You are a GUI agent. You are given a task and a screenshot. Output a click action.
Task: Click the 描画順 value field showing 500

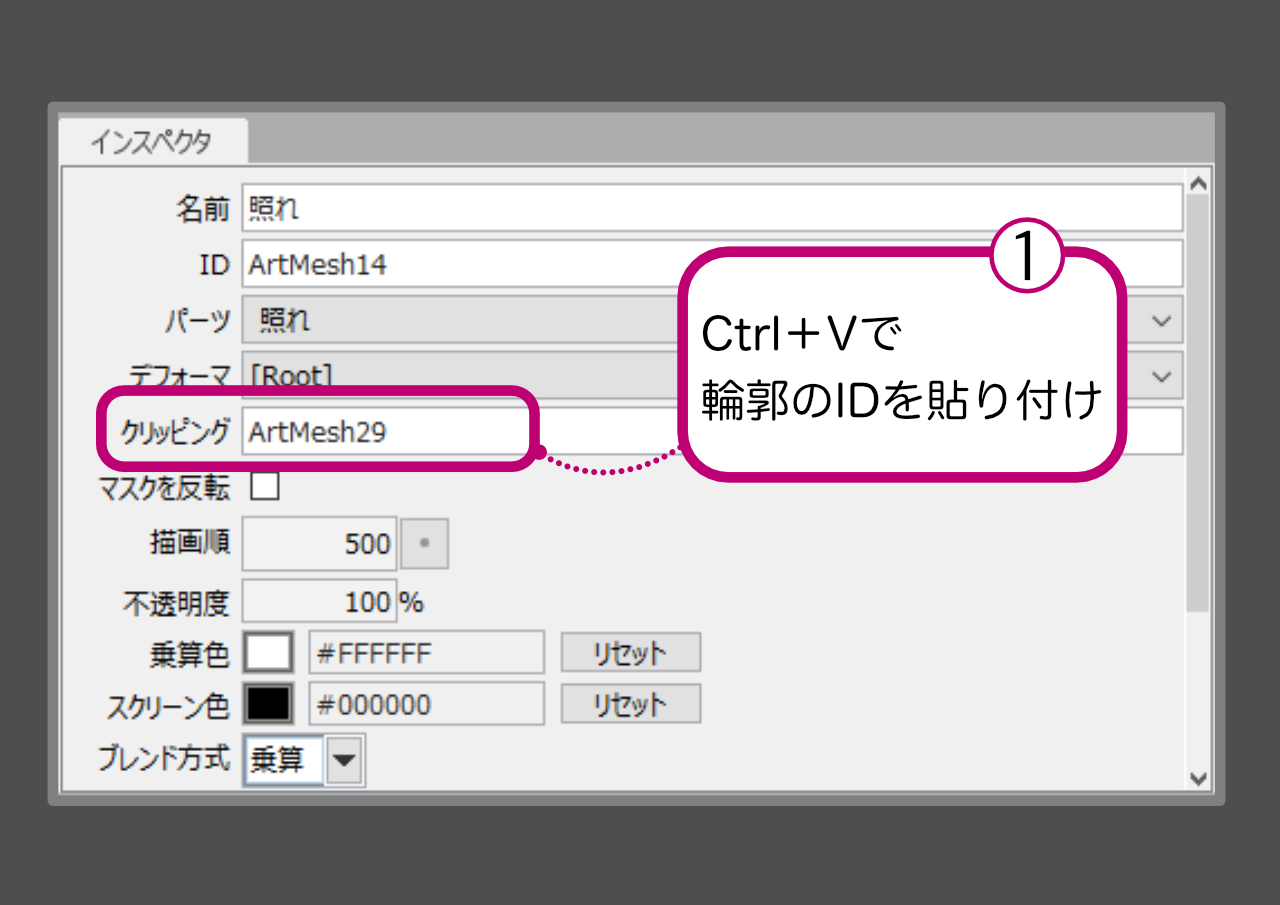(320, 543)
